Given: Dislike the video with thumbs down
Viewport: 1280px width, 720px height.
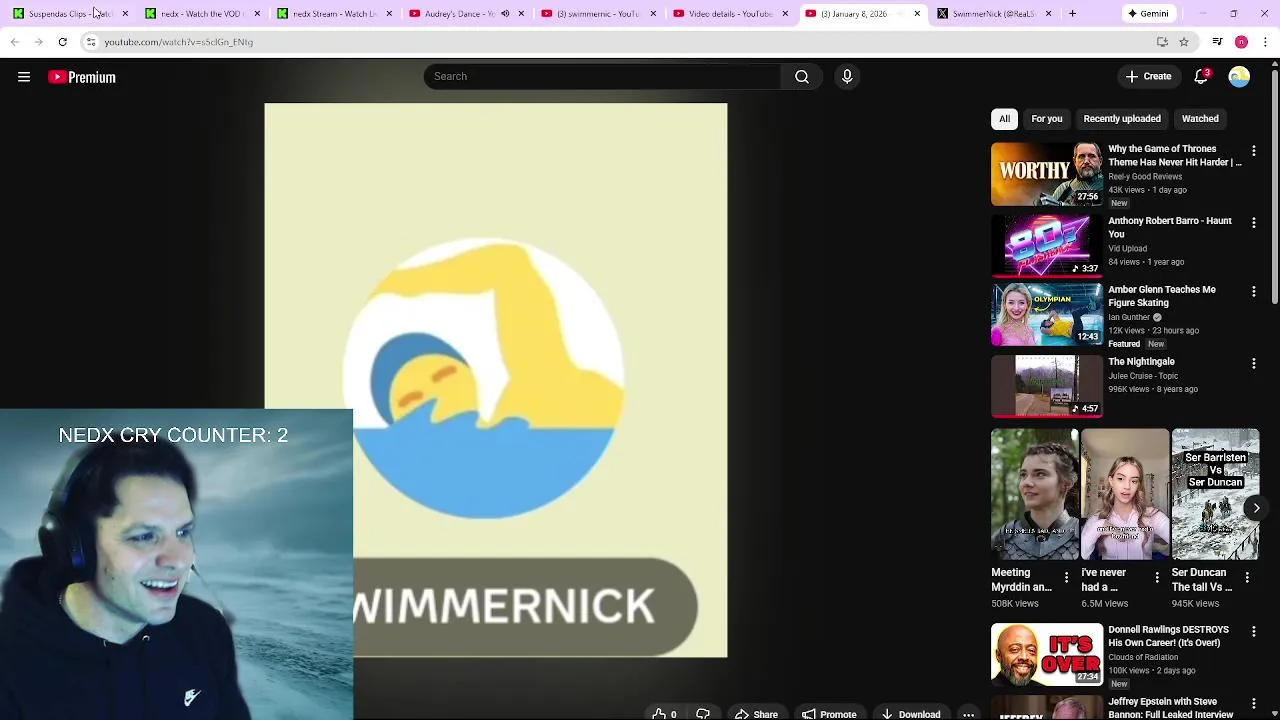Looking at the screenshot, I should pos(703,714).
